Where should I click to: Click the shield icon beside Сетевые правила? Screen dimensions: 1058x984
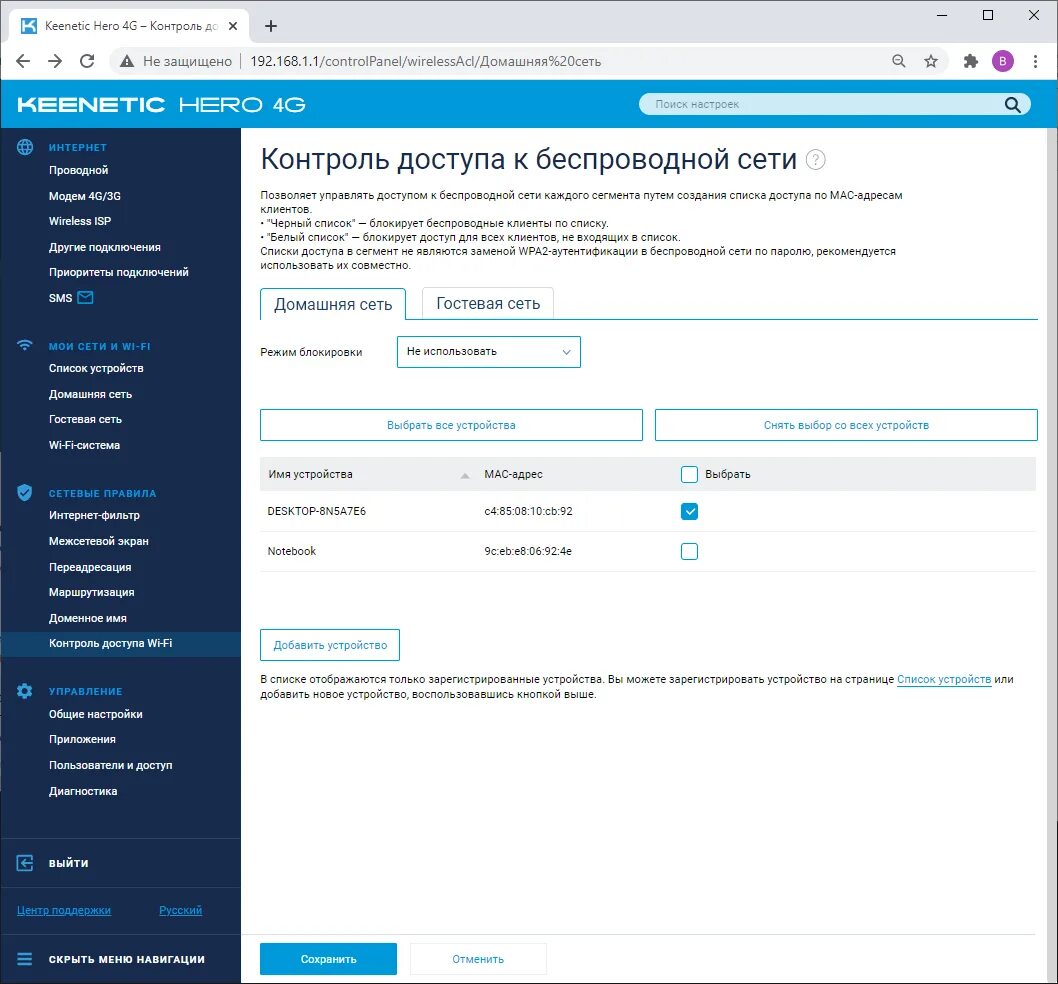tap(25, 493)
